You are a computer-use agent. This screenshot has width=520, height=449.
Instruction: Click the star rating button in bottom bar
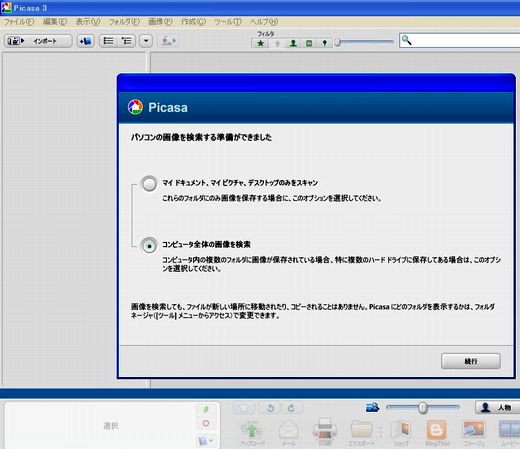tap(244, 408)
